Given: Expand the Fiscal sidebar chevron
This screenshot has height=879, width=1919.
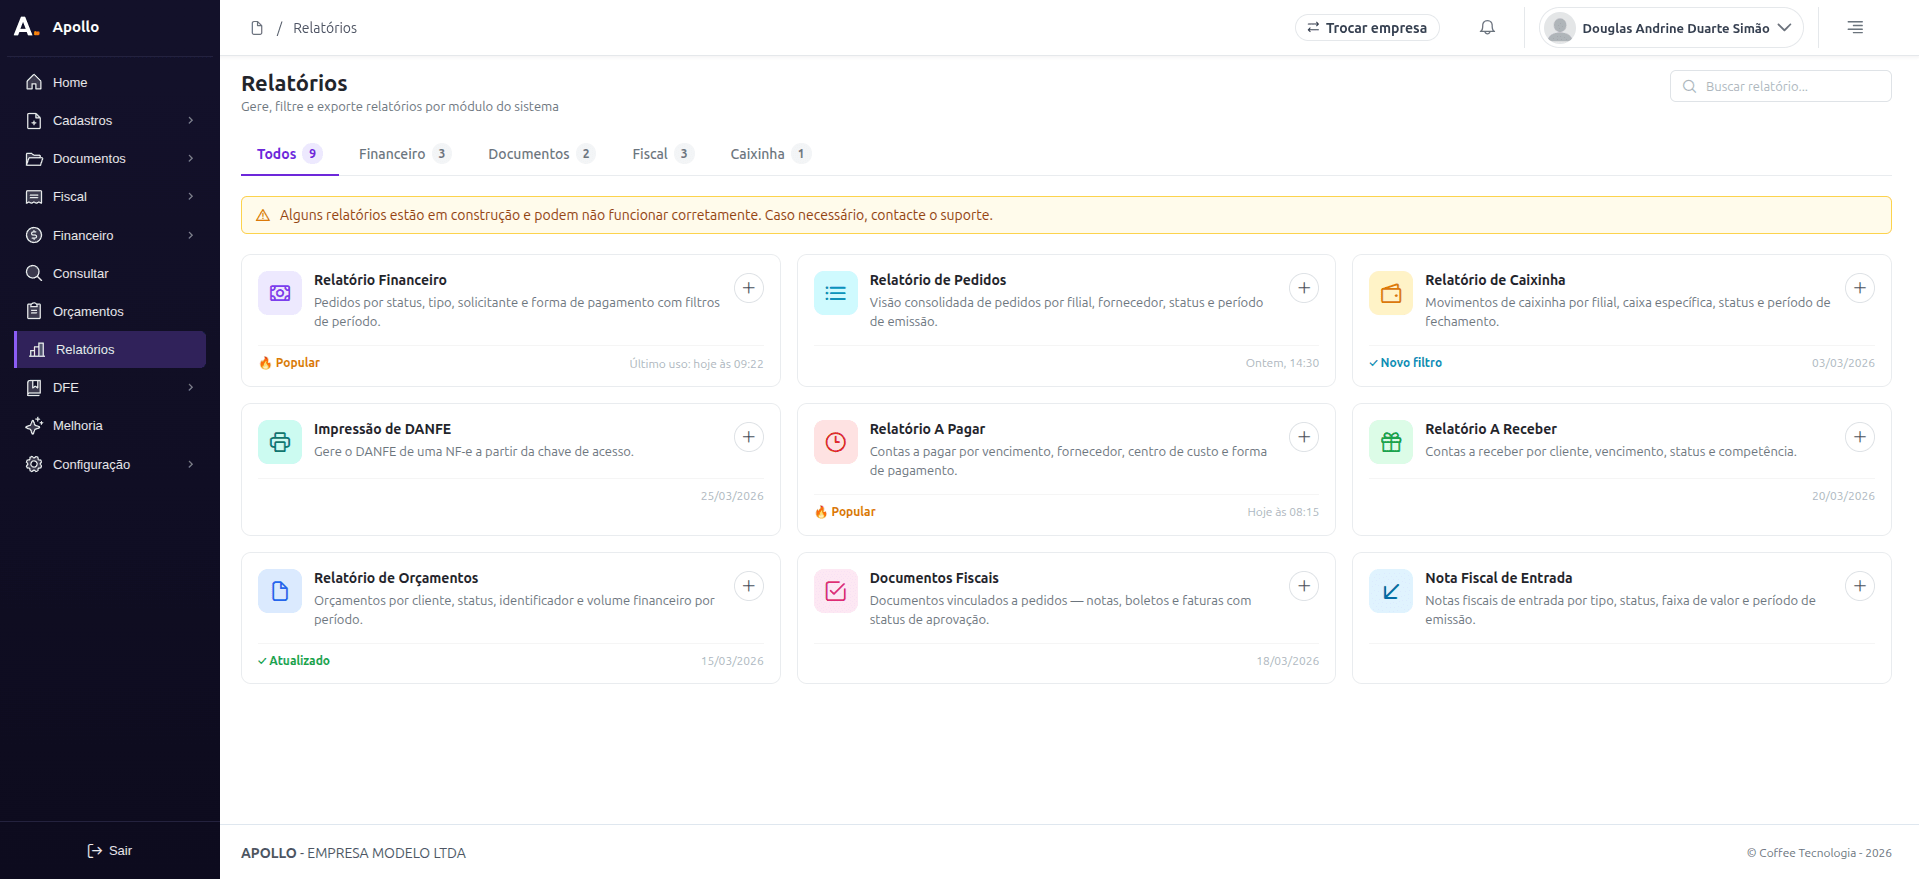Looking at the screenshot, I should tap(190, 197).
